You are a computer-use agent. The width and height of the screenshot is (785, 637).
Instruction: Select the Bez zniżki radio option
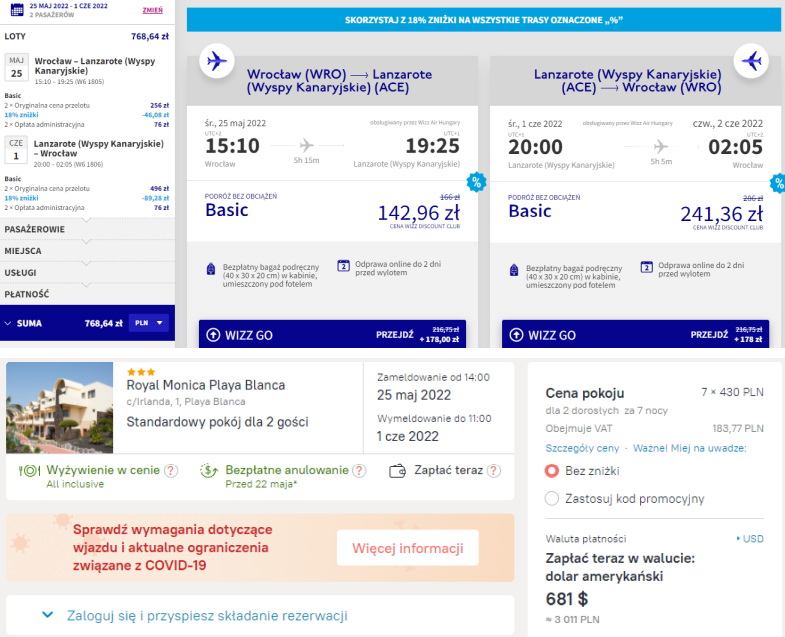[552, 470]
